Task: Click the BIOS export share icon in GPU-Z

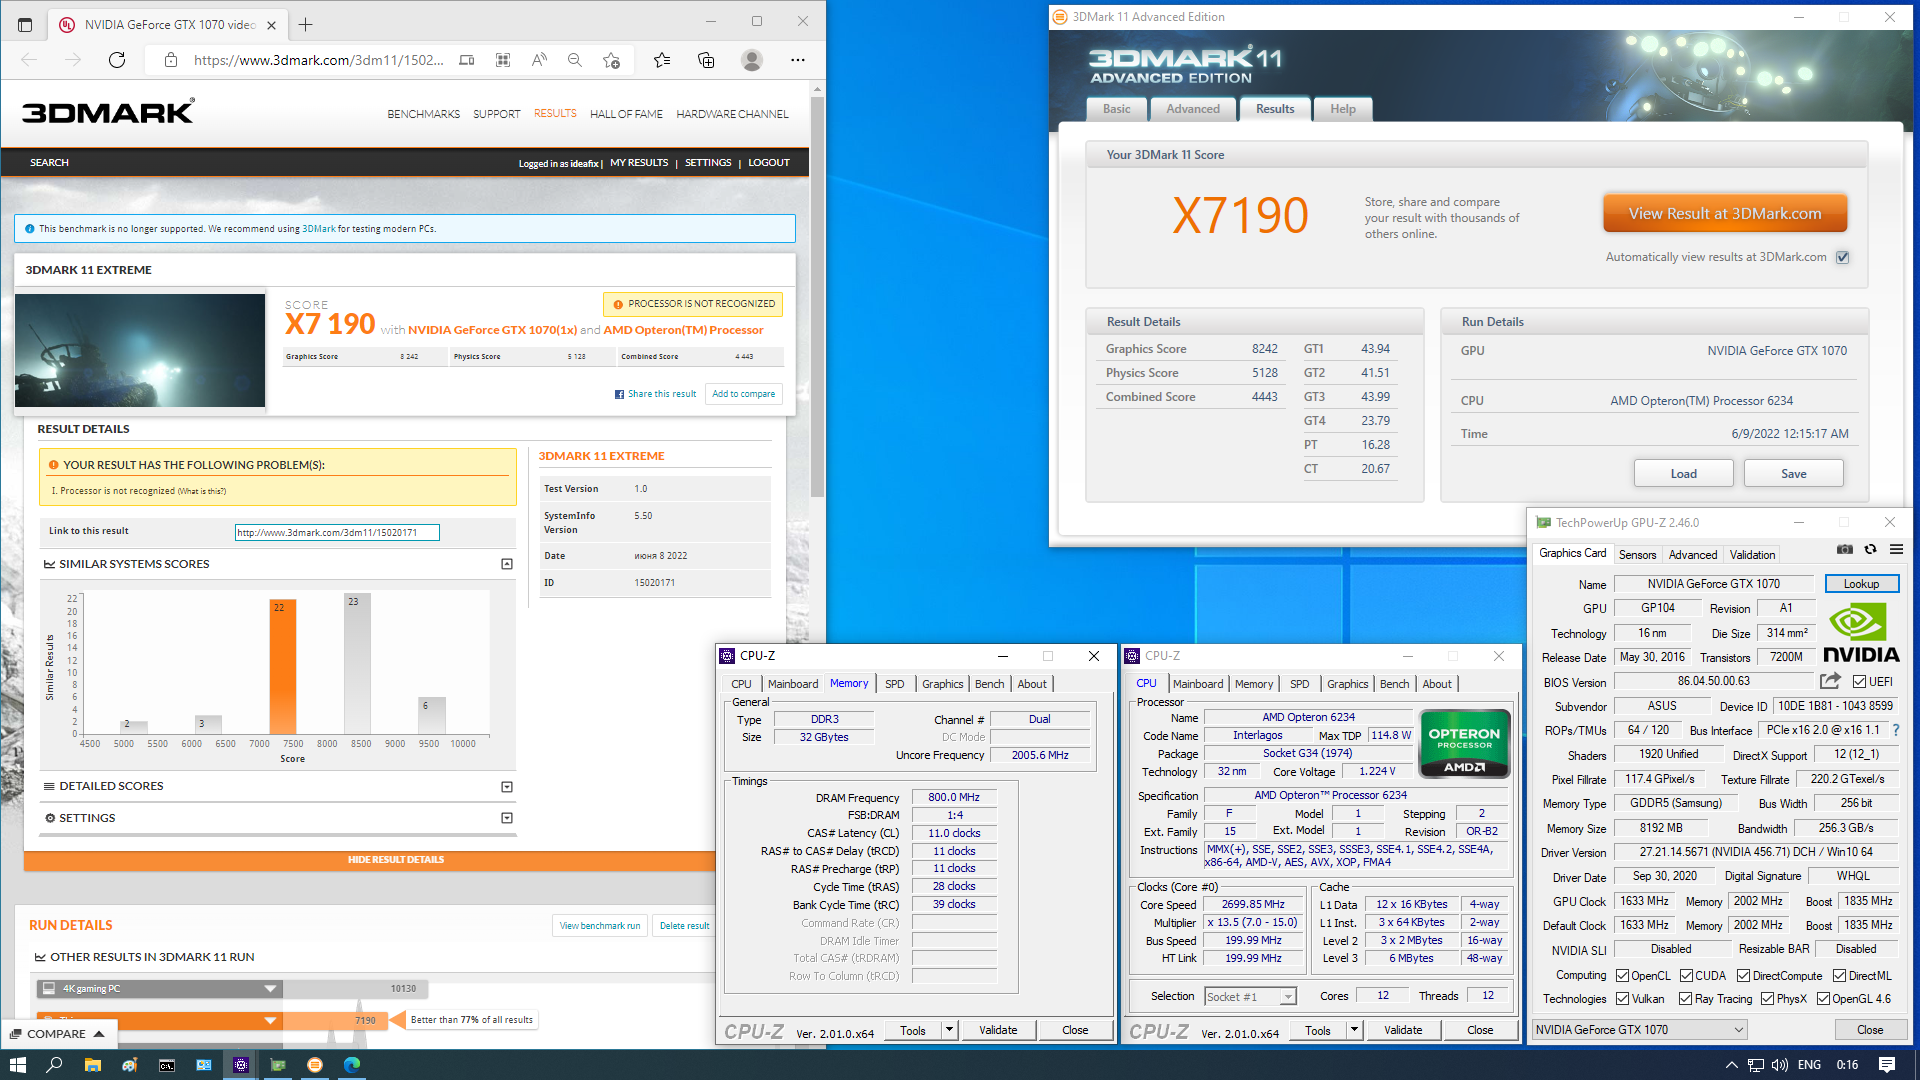Action: (1830, 681)
